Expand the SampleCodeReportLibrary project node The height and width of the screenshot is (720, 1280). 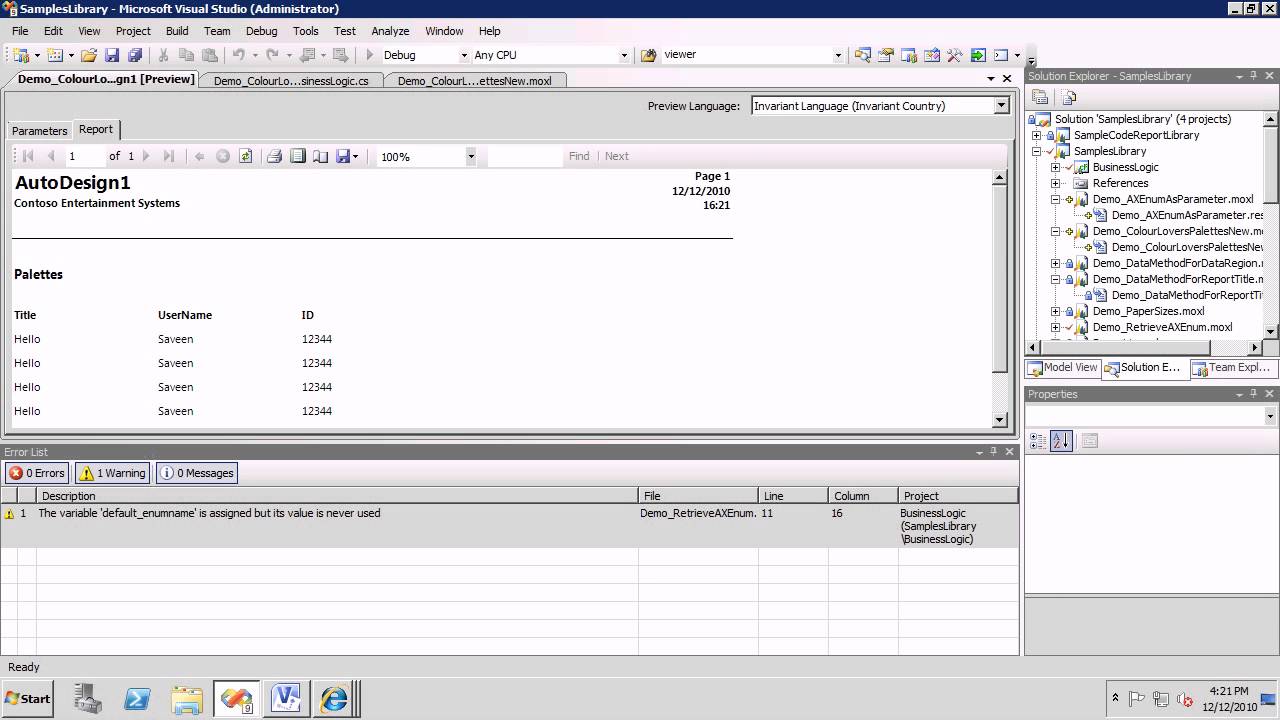click(x=1036, y=135)
